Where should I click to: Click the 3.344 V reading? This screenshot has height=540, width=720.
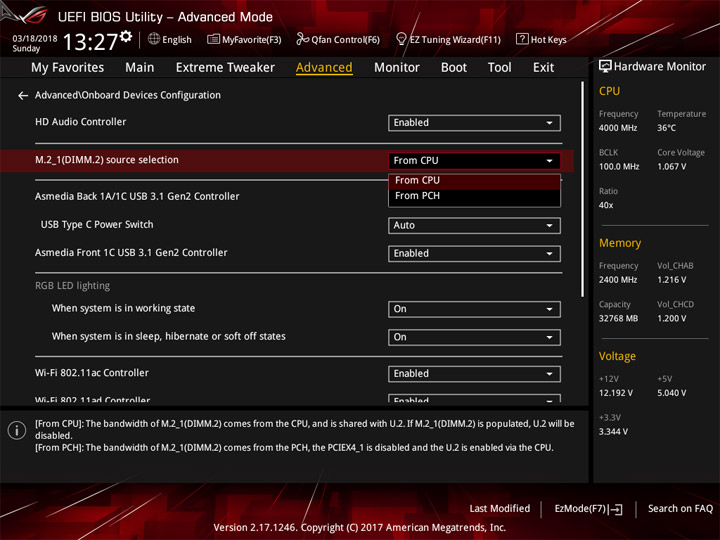click(x=613, y=432)
